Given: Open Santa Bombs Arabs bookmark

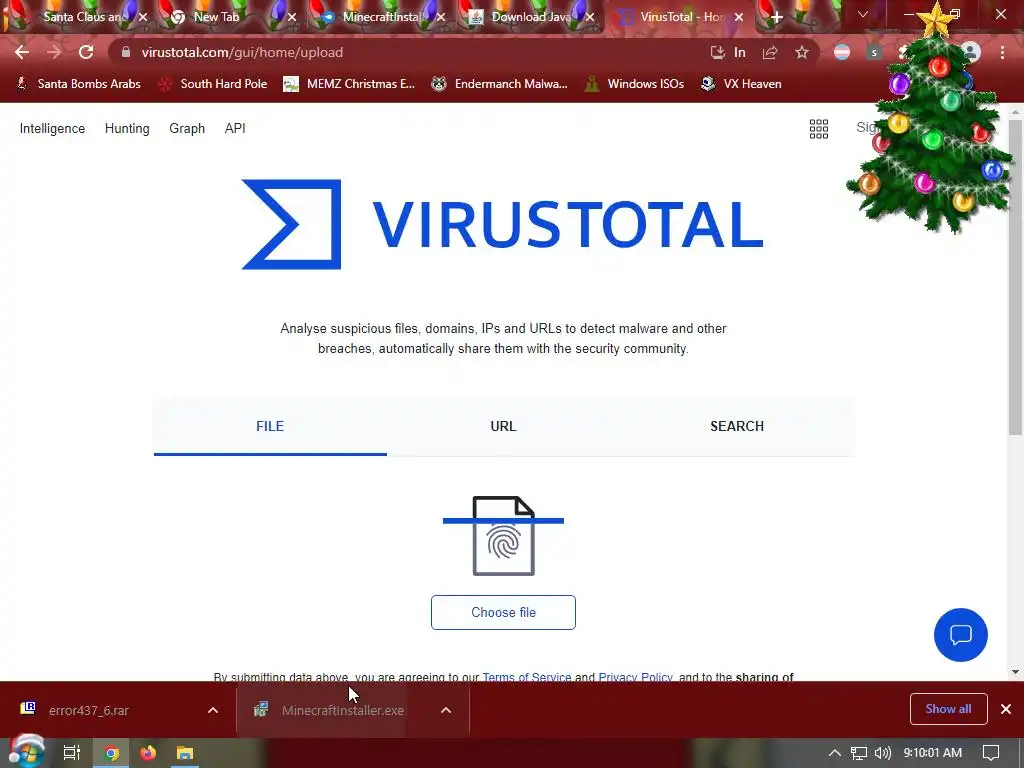Looking at the screenshot, I should click(x=78, y=84).
